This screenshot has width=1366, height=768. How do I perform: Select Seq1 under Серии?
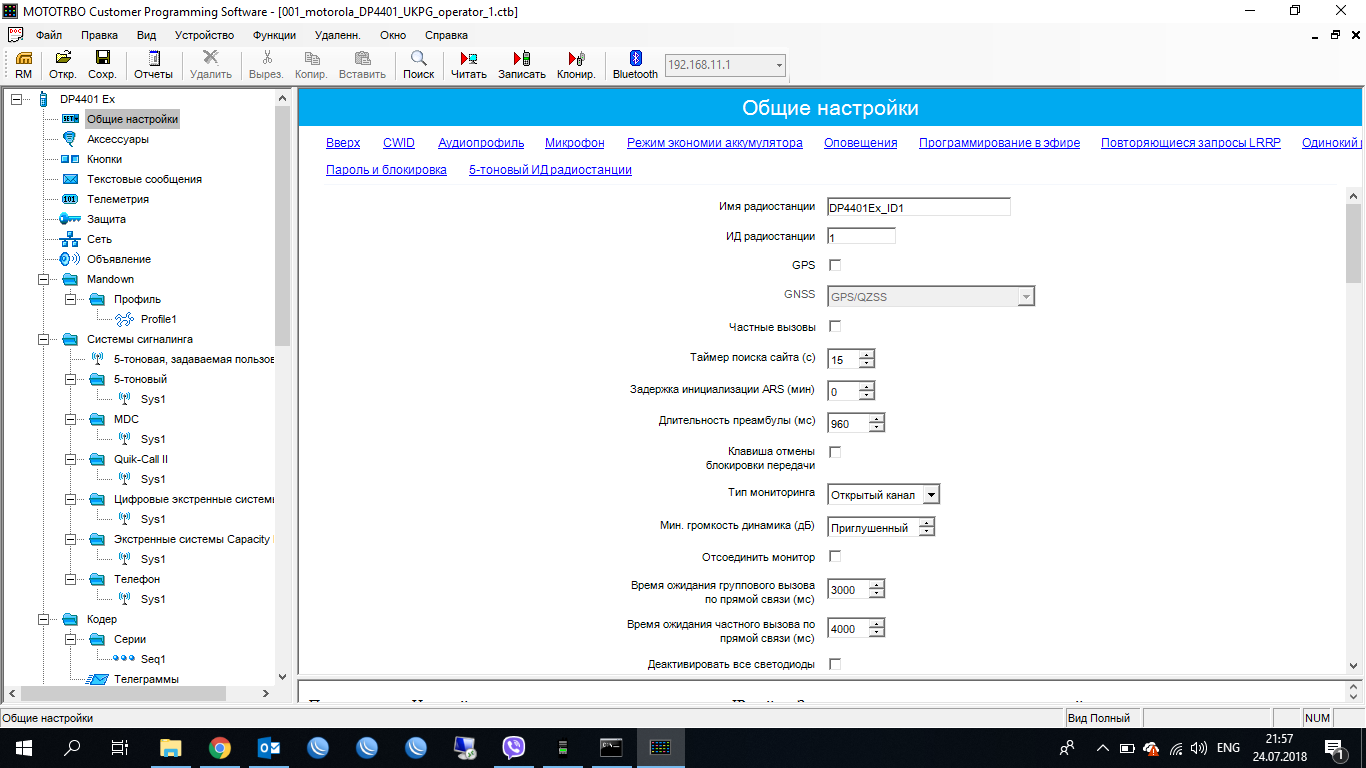(153, 659)
